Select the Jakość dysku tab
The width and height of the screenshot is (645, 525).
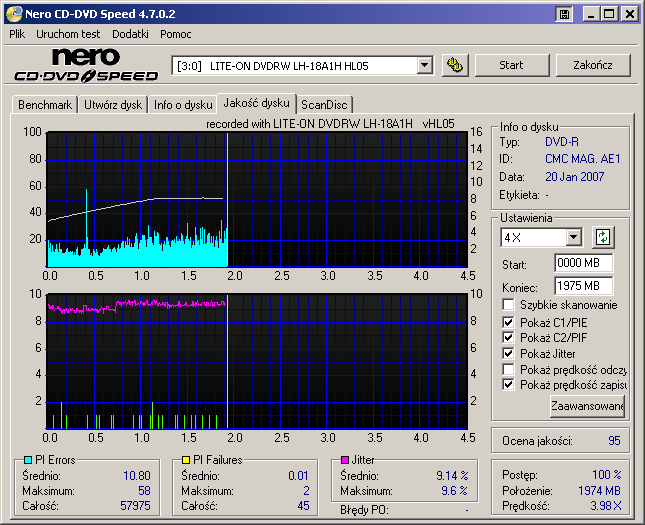point(256,103)
